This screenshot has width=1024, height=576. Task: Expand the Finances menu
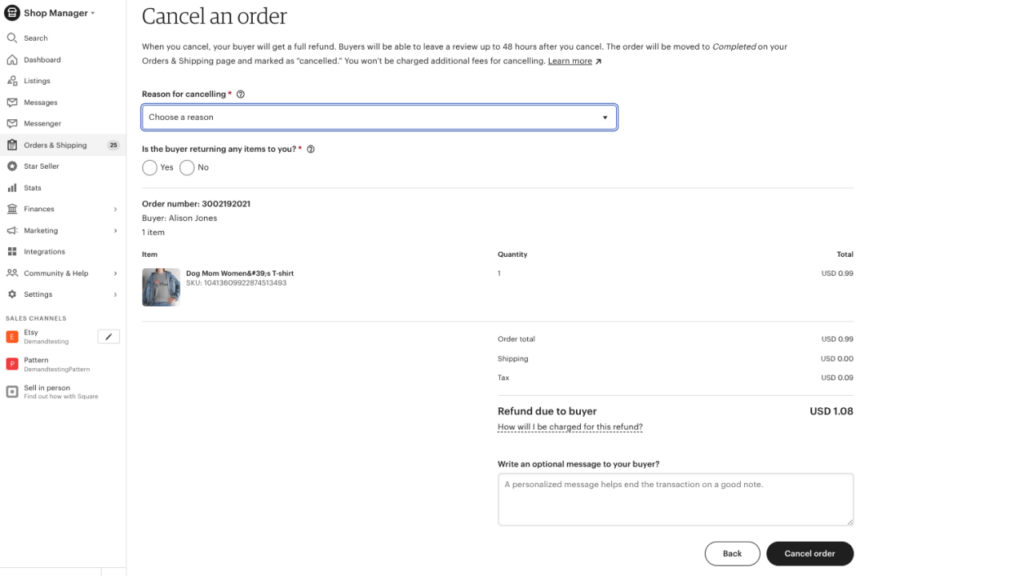click(40, 209)
